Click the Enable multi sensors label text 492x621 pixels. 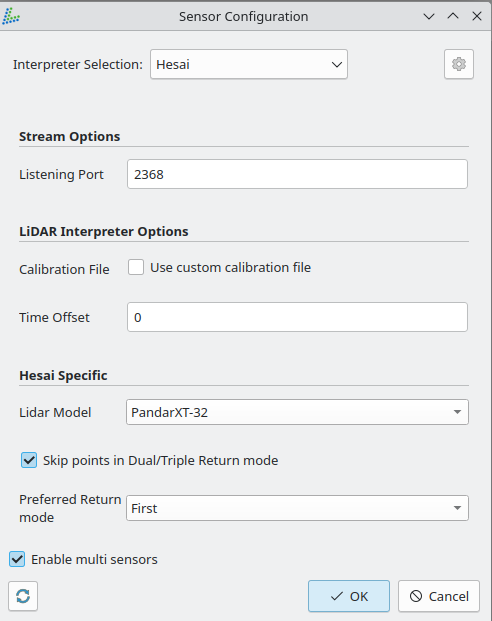coord(94,560)
